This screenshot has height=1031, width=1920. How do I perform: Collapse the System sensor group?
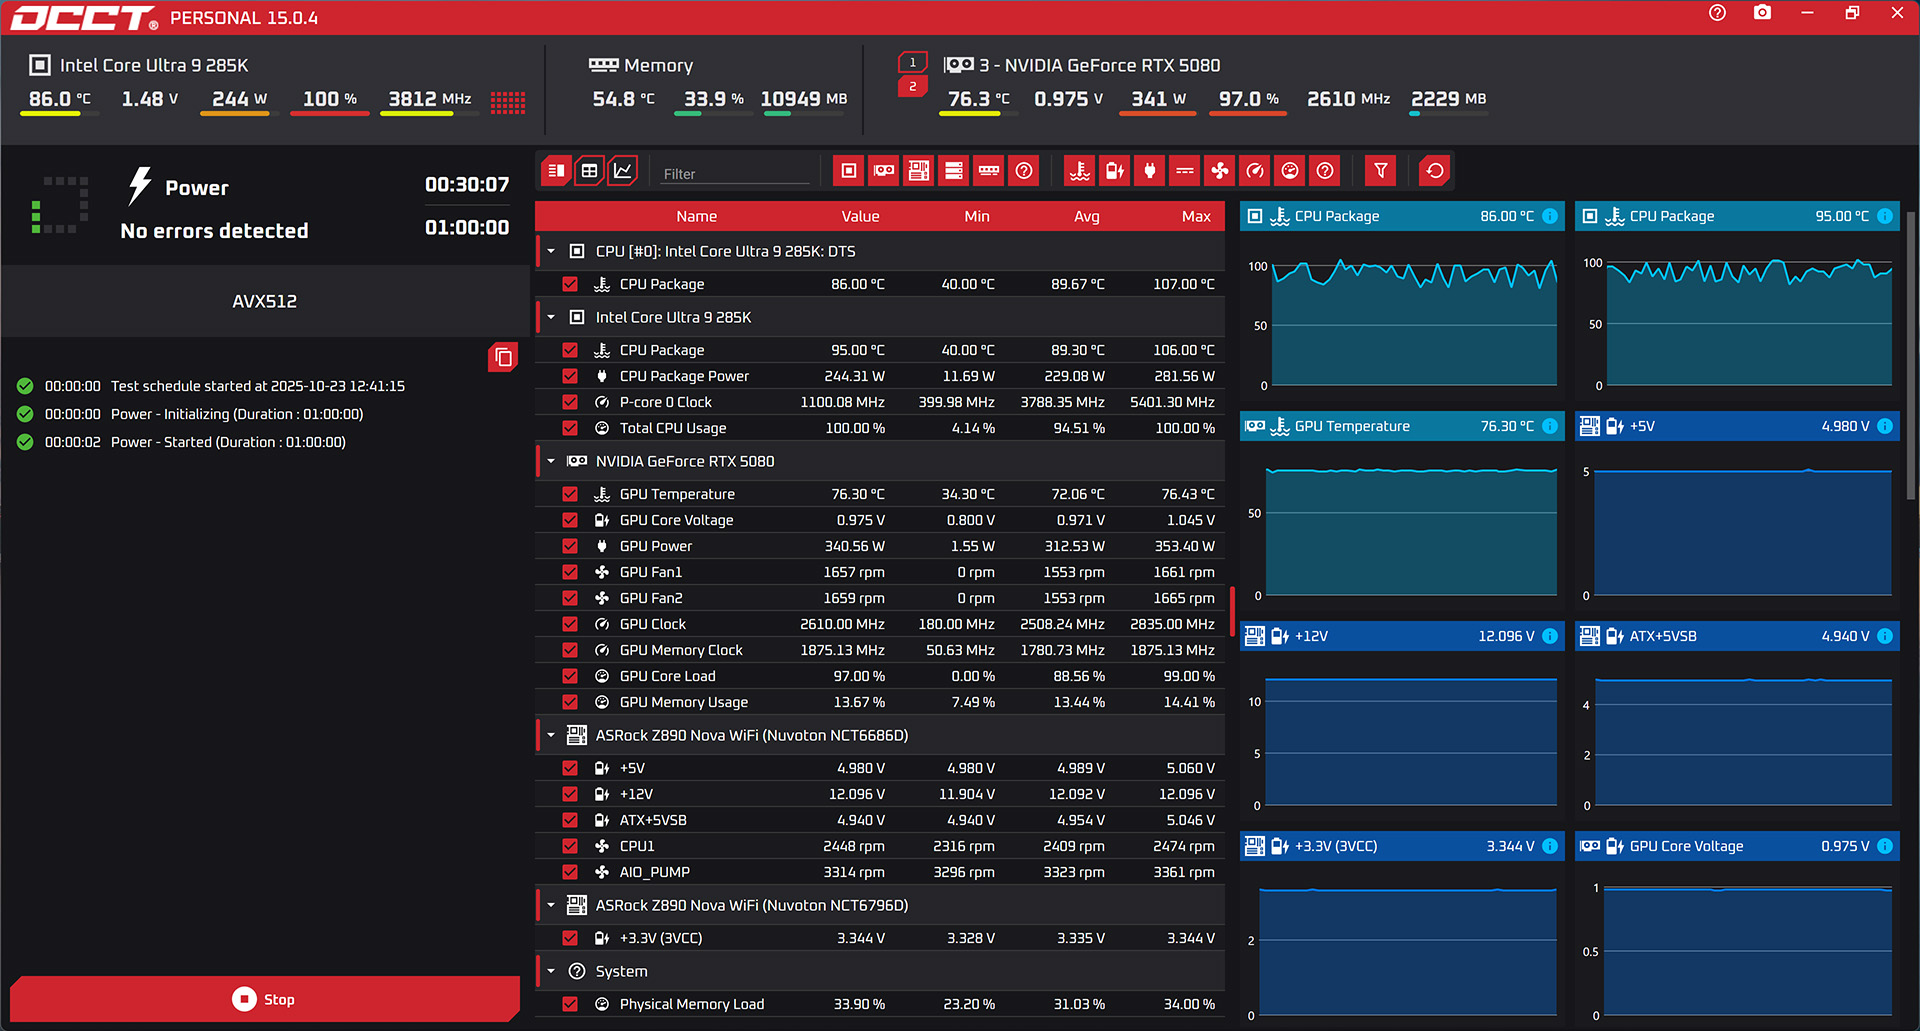tap(551, 971)
